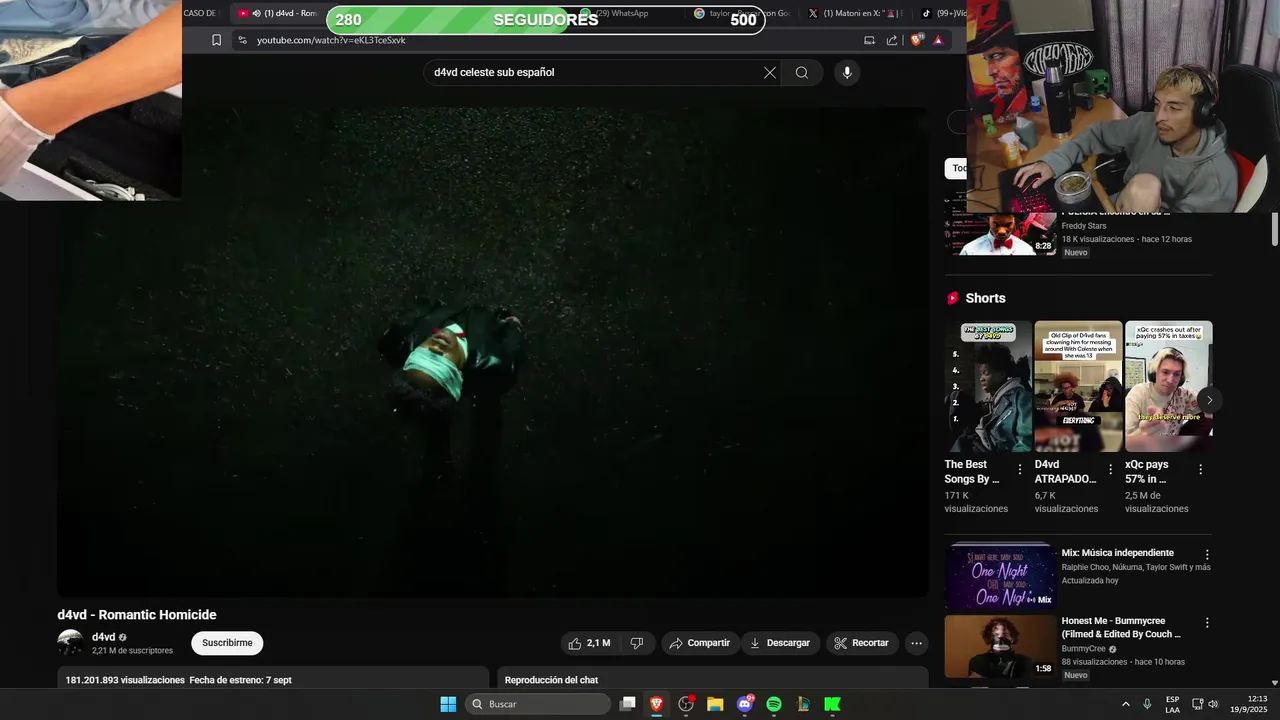This screenshot has width=1280, height=720.
Task: Click the ESP LAA language indicator
Action: 1172,704
